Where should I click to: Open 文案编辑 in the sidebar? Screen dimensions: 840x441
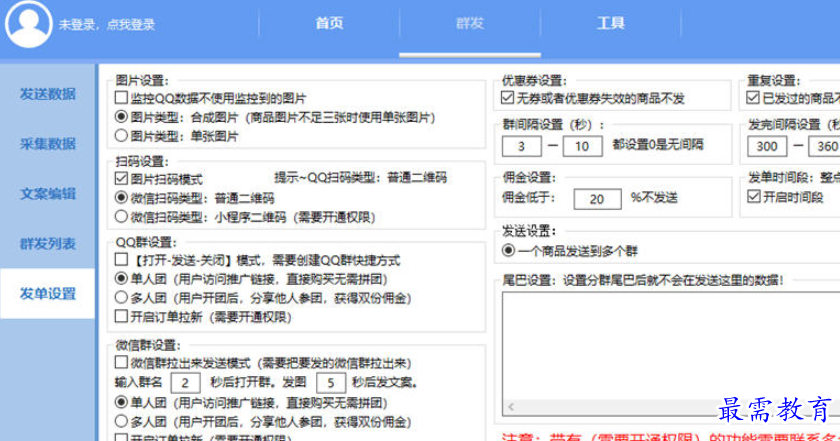[x=48, y=193]
